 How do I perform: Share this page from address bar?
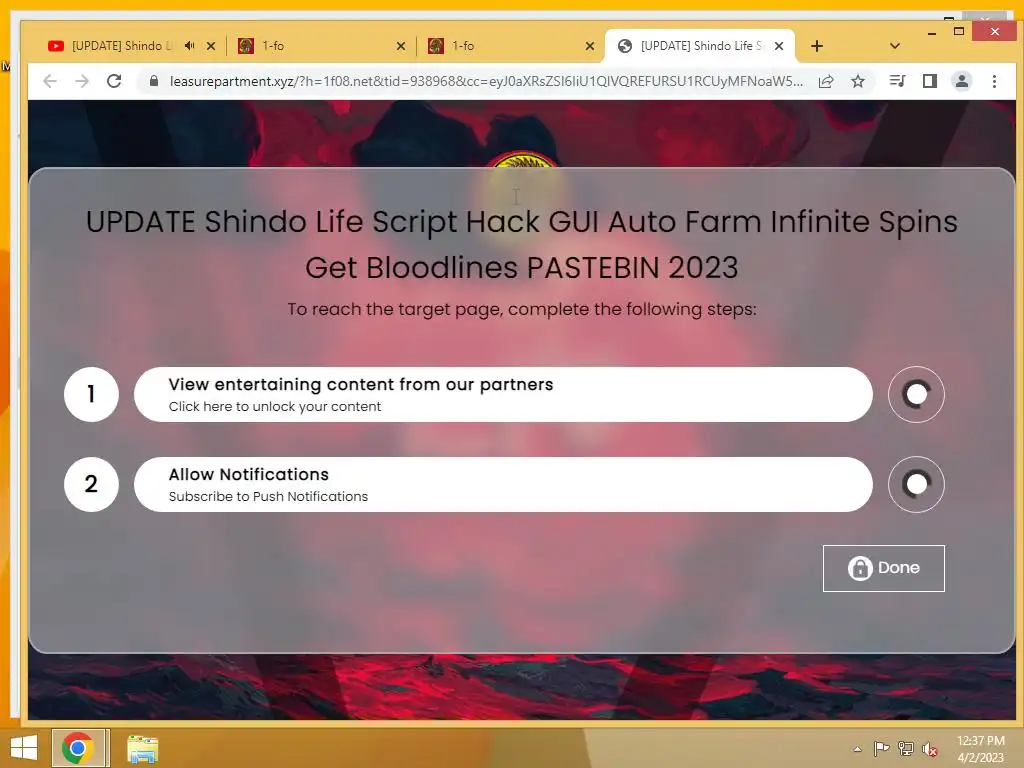pos(826,81)
